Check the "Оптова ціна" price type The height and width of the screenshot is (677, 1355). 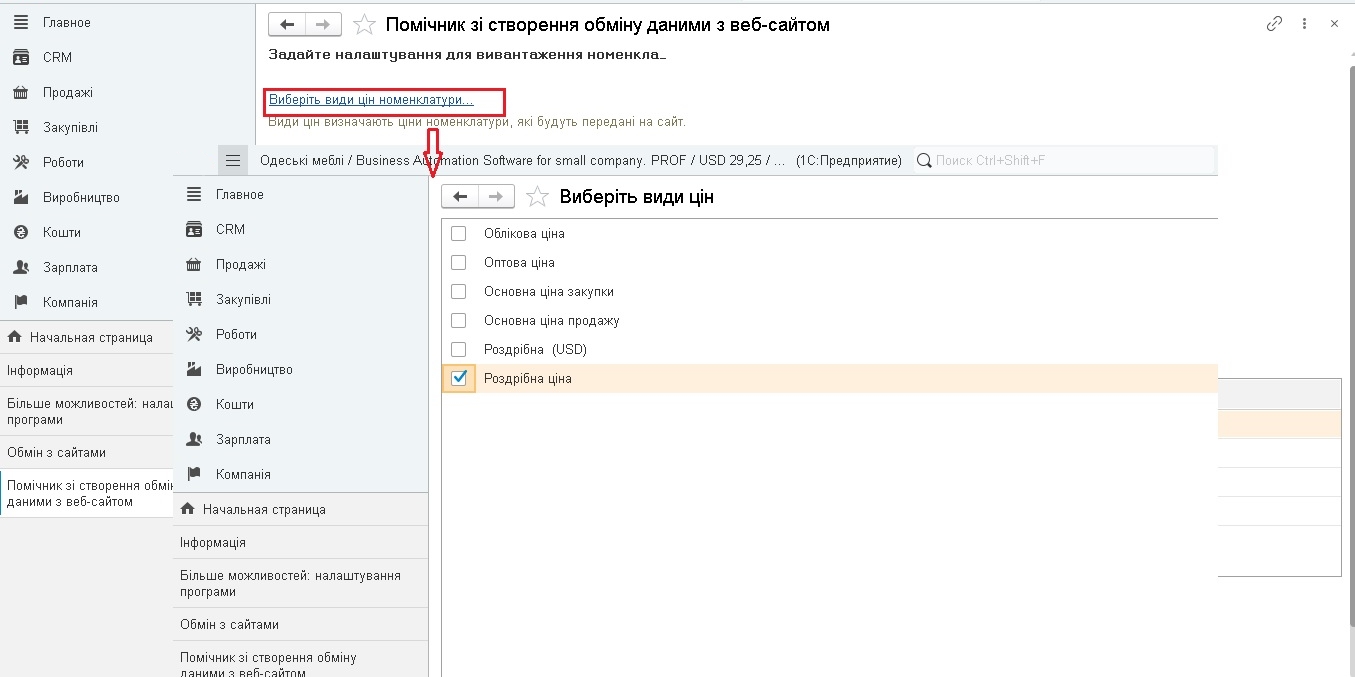click(459, 262)
